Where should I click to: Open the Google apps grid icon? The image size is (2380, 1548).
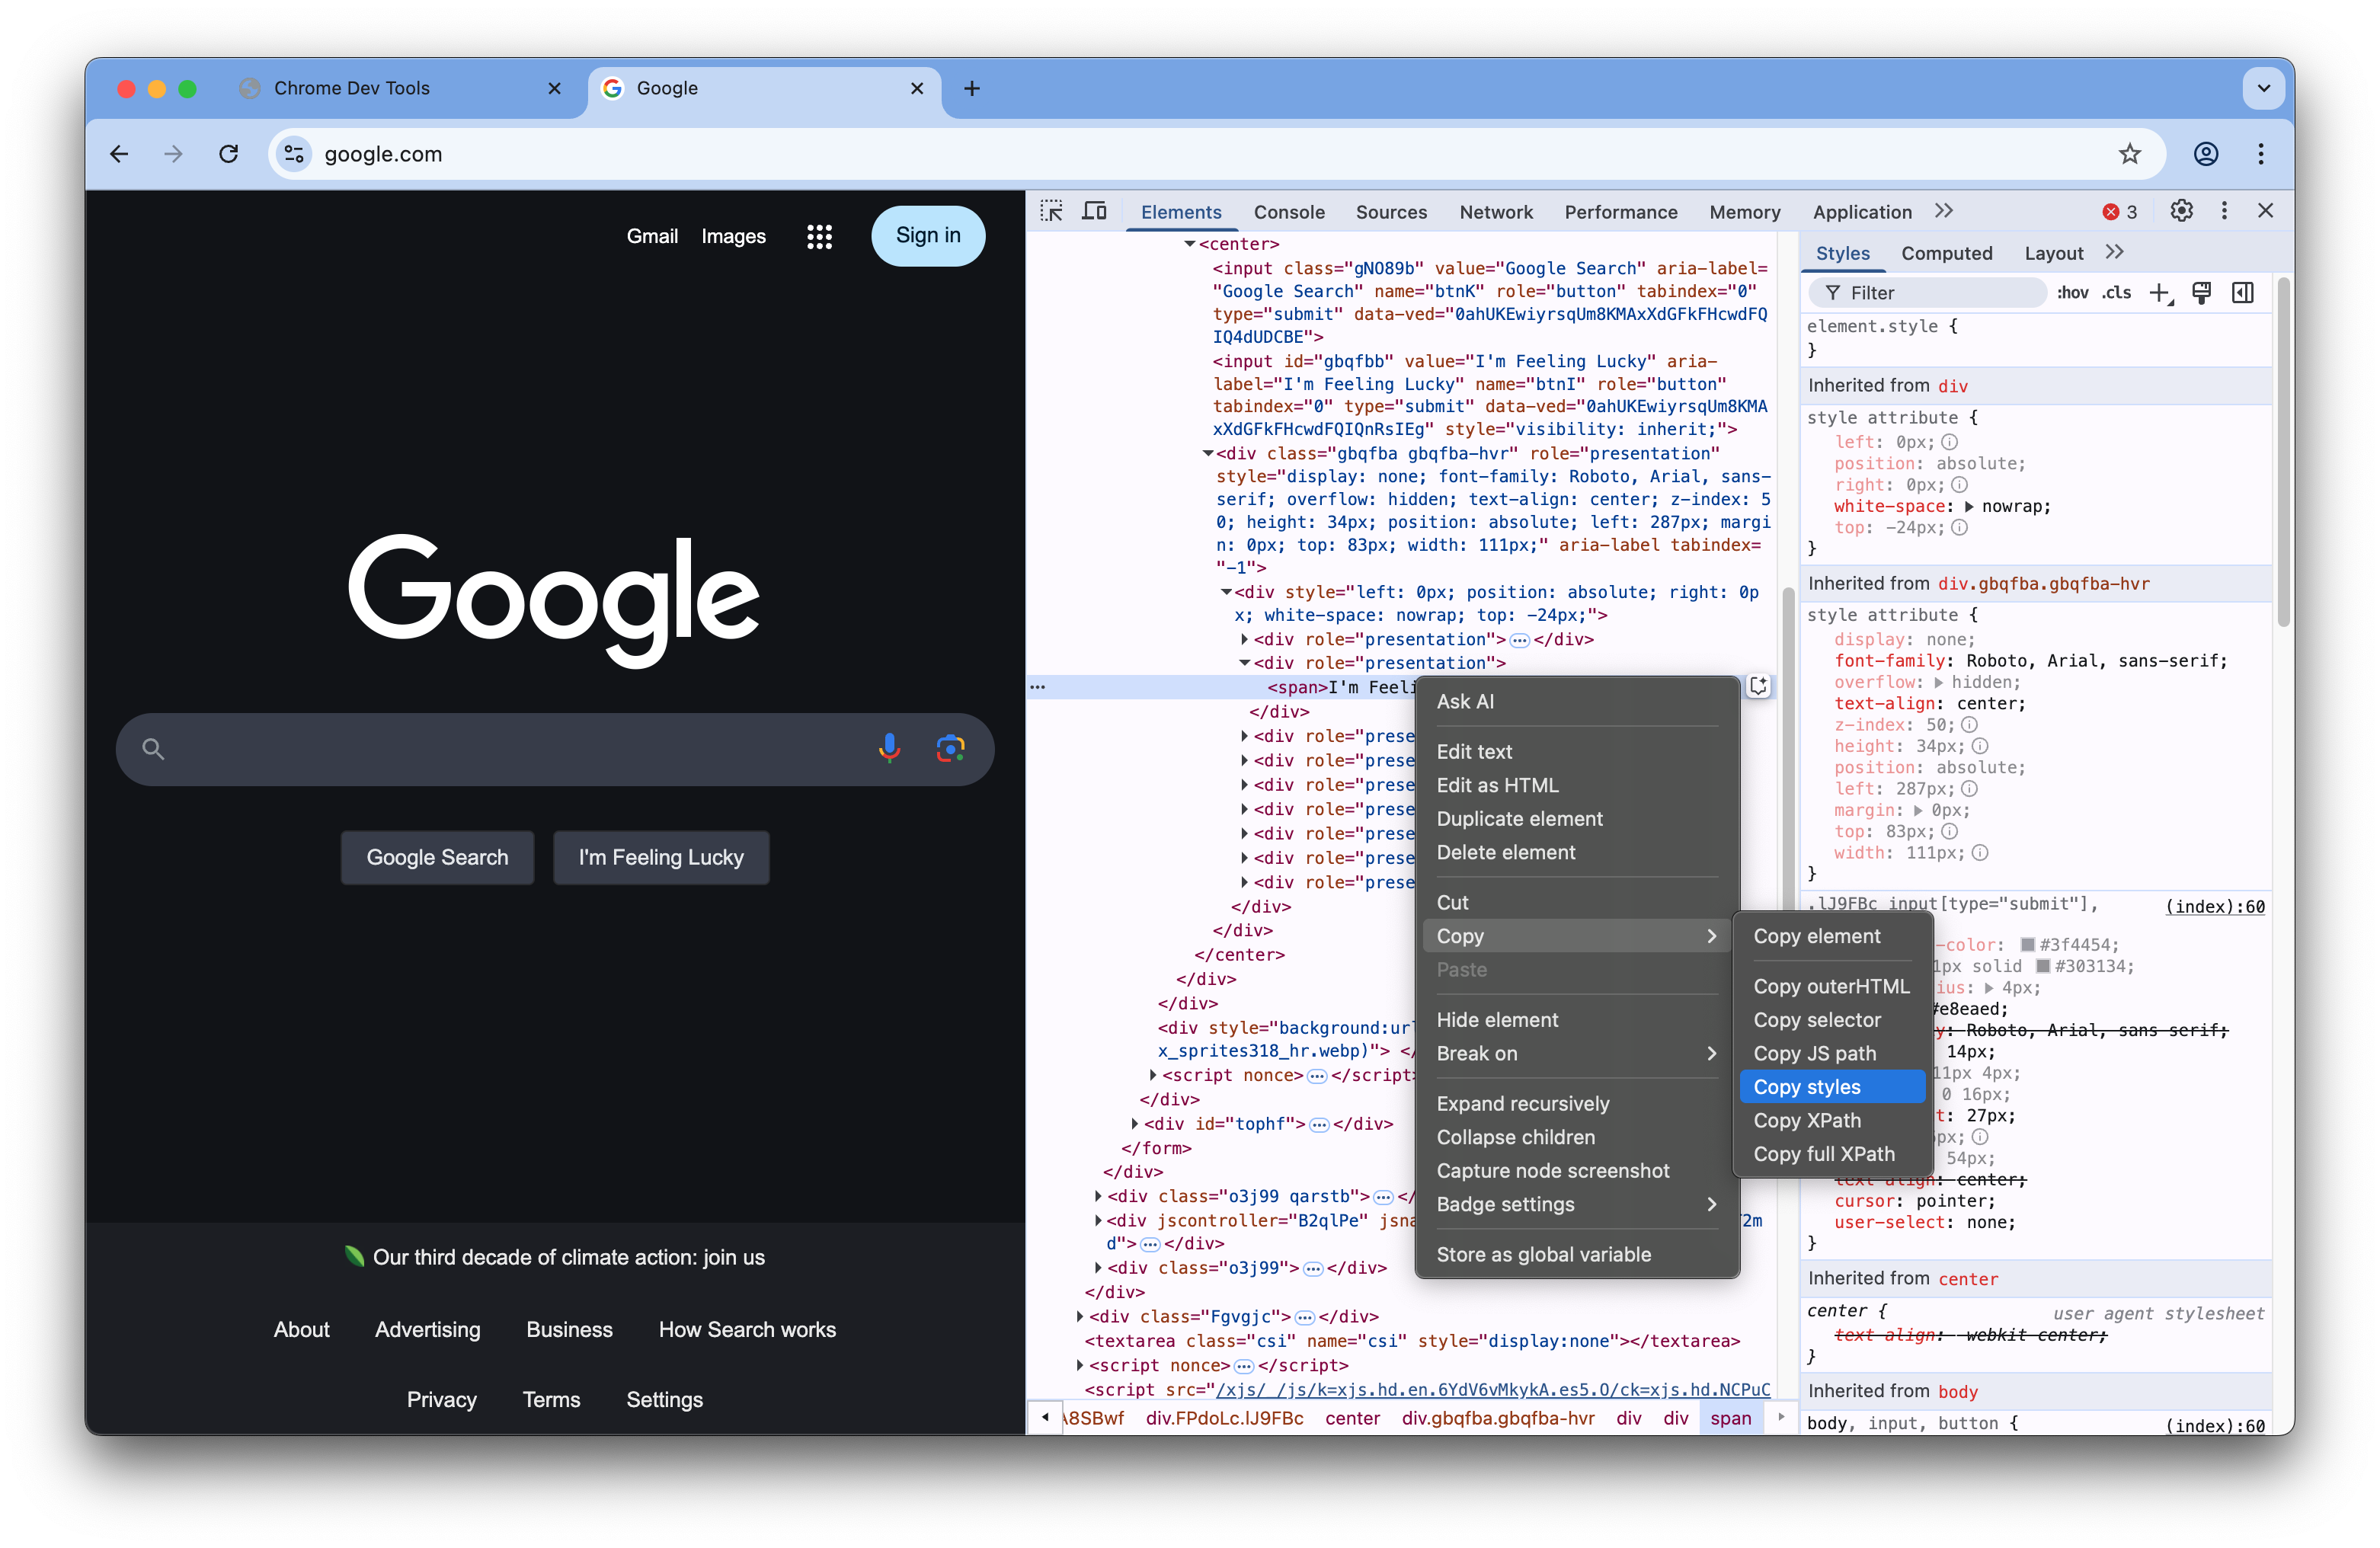point(819,237)
